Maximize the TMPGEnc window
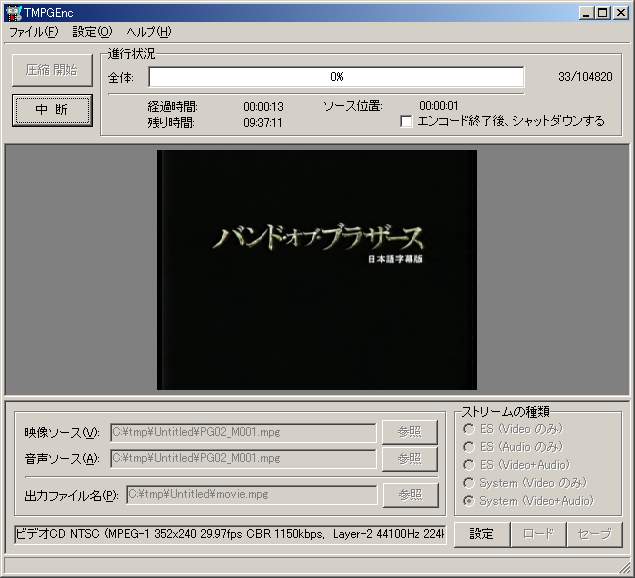 (x=603, y=13)
